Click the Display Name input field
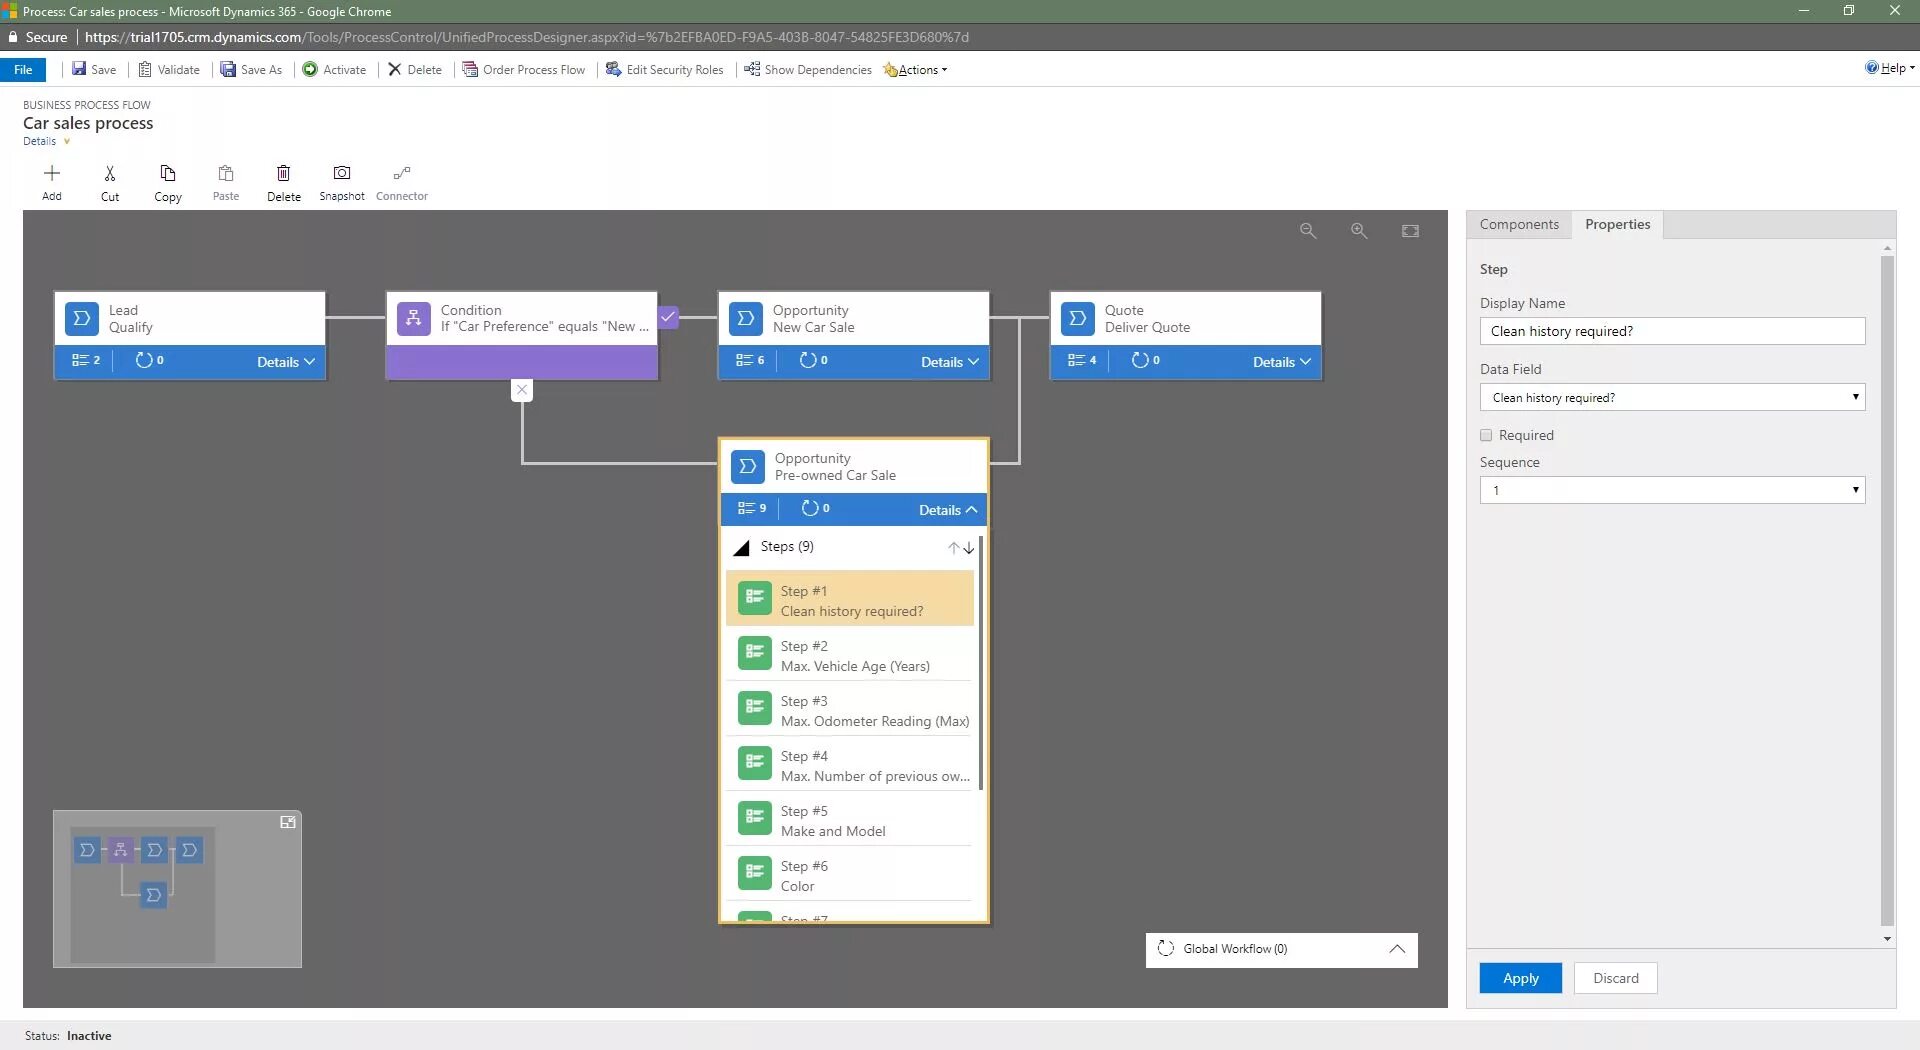 (1672, 331)
